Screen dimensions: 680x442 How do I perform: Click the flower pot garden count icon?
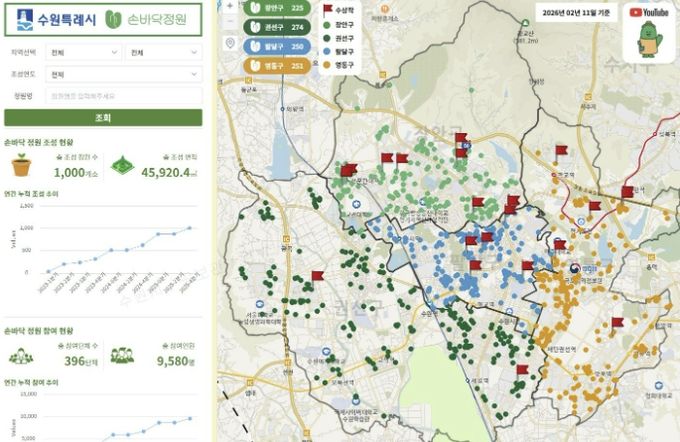point(21,166)
